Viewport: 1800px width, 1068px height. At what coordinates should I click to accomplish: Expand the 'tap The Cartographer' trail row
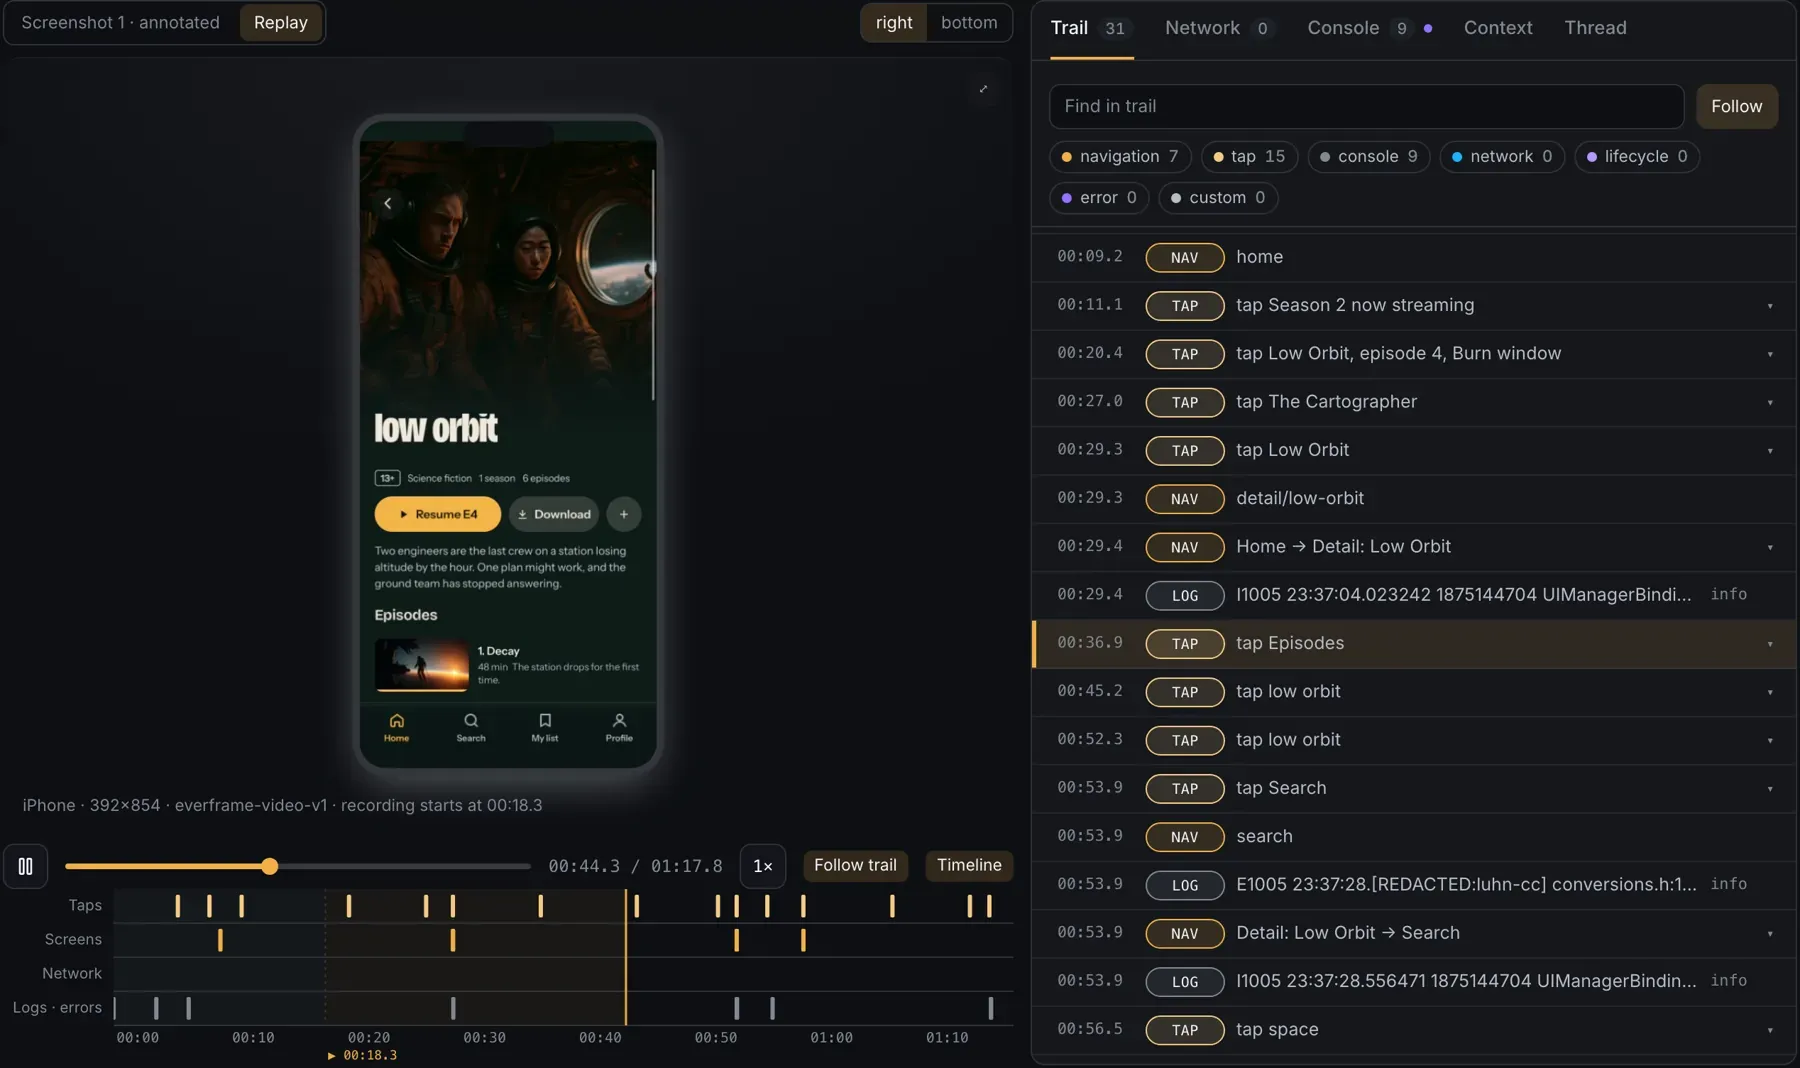(1770, 403)
